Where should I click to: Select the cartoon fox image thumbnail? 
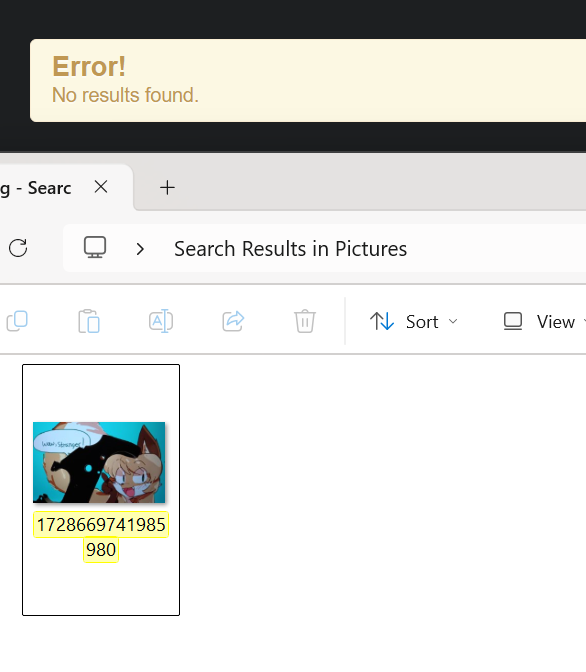point(99,462)
